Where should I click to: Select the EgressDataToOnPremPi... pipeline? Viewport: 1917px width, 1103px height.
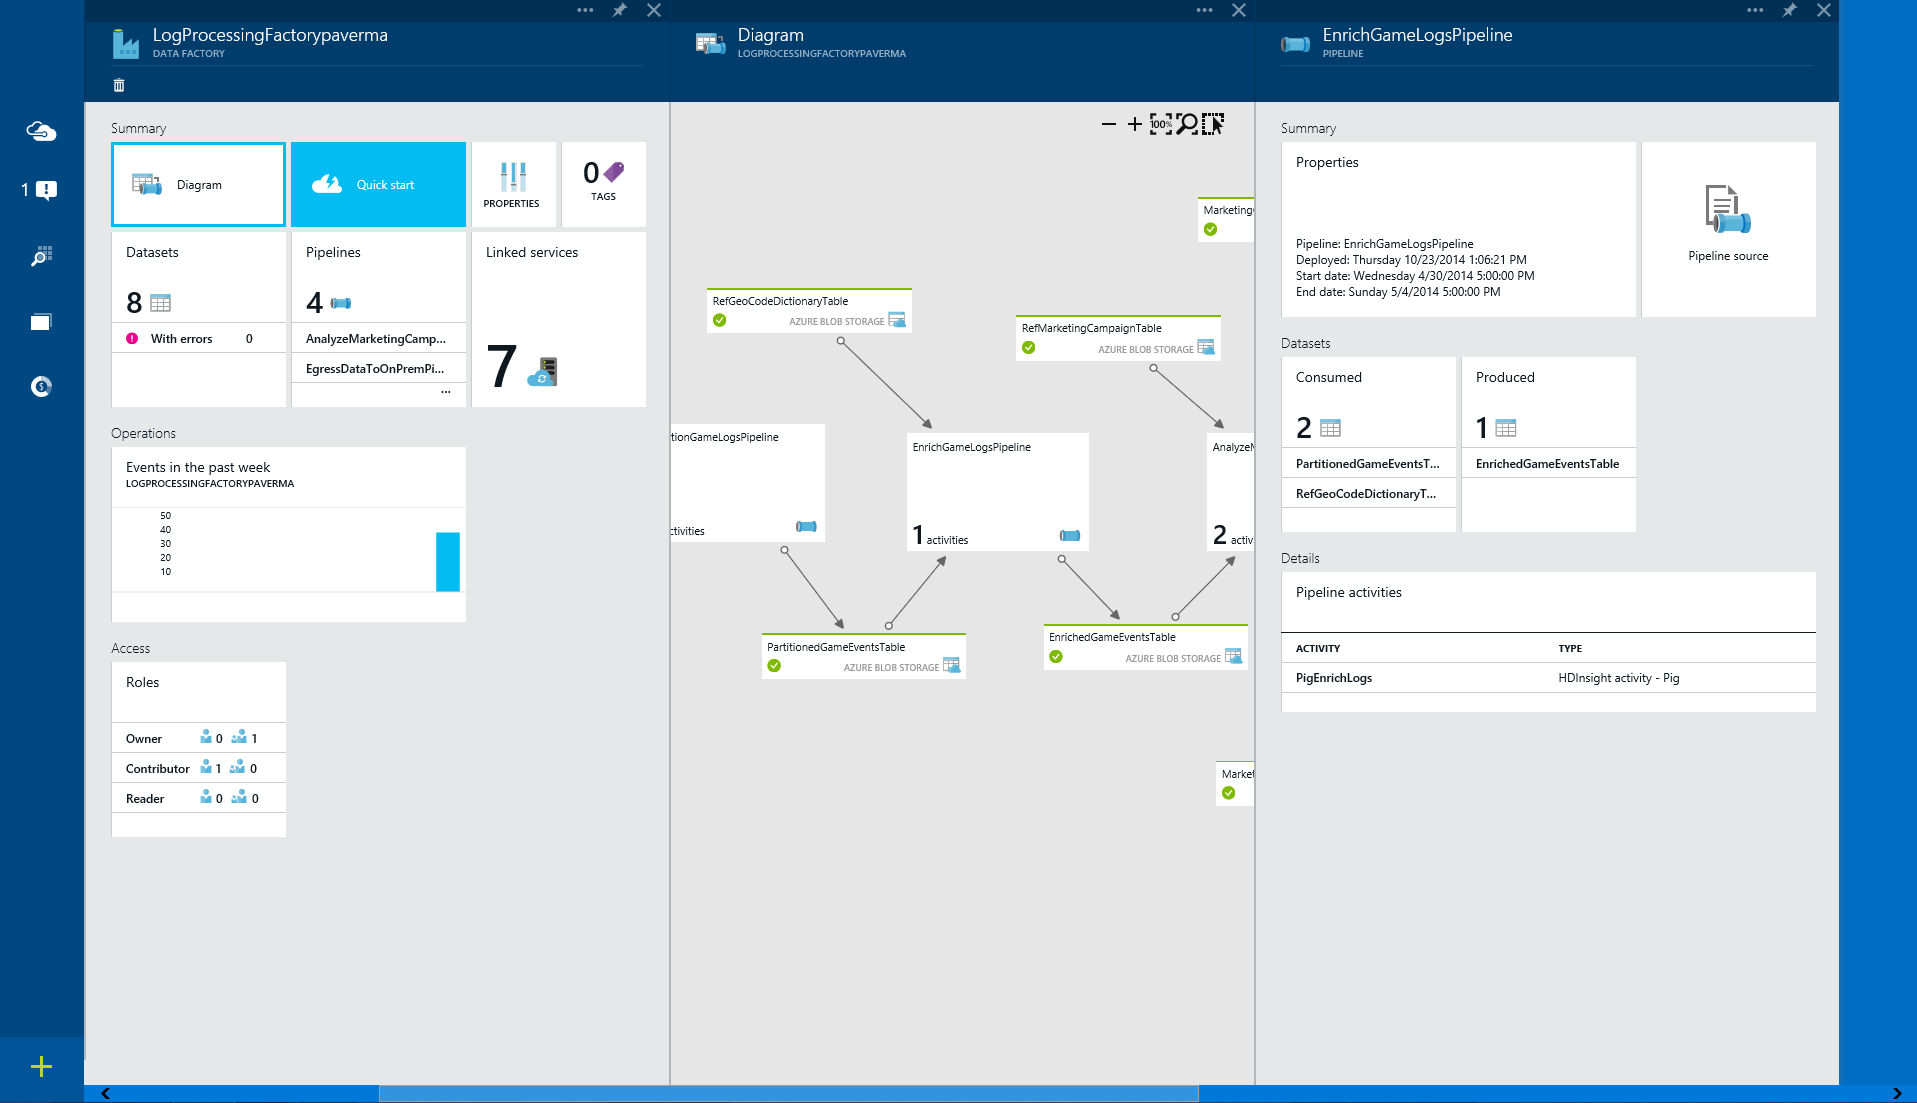pyautogui.click(x=378, y=369)
